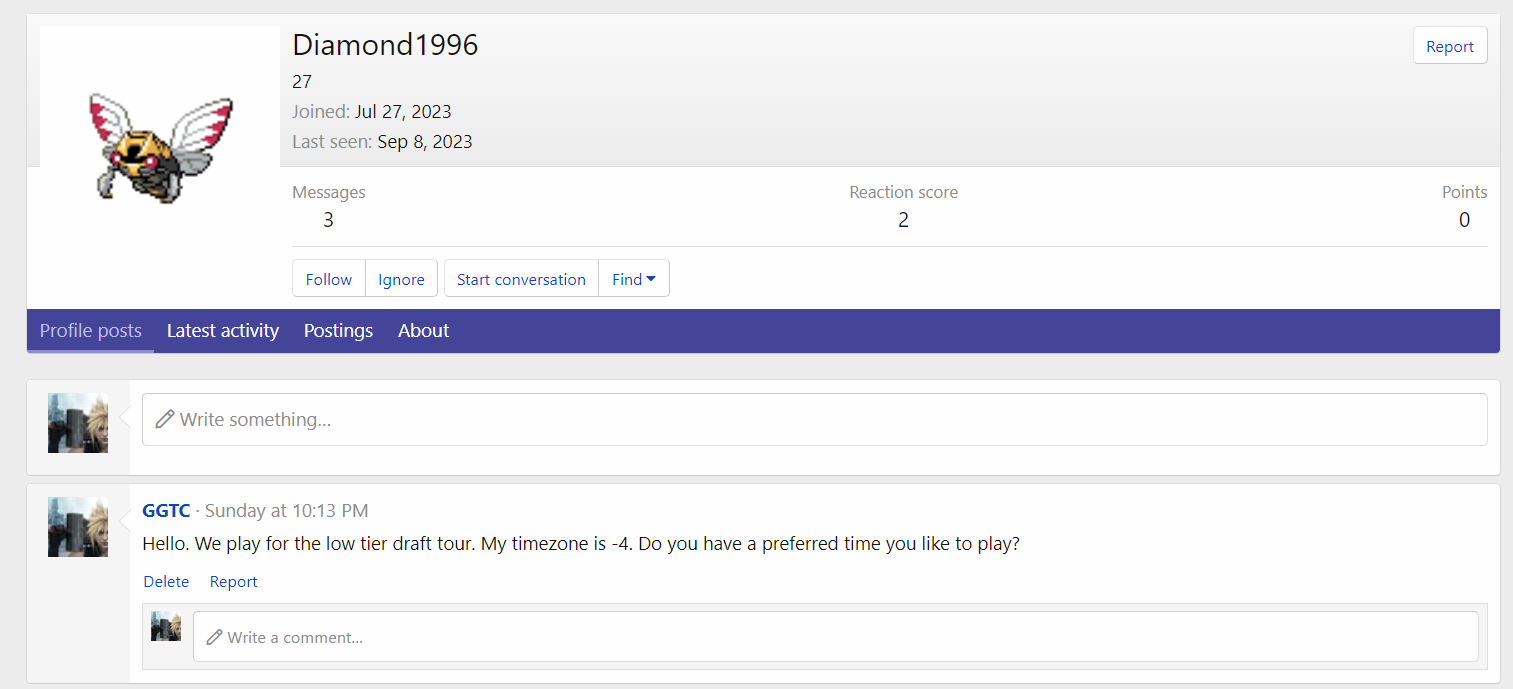
Task: Click the small avatar beside the comment box
Action: click(x=166, y=627)
